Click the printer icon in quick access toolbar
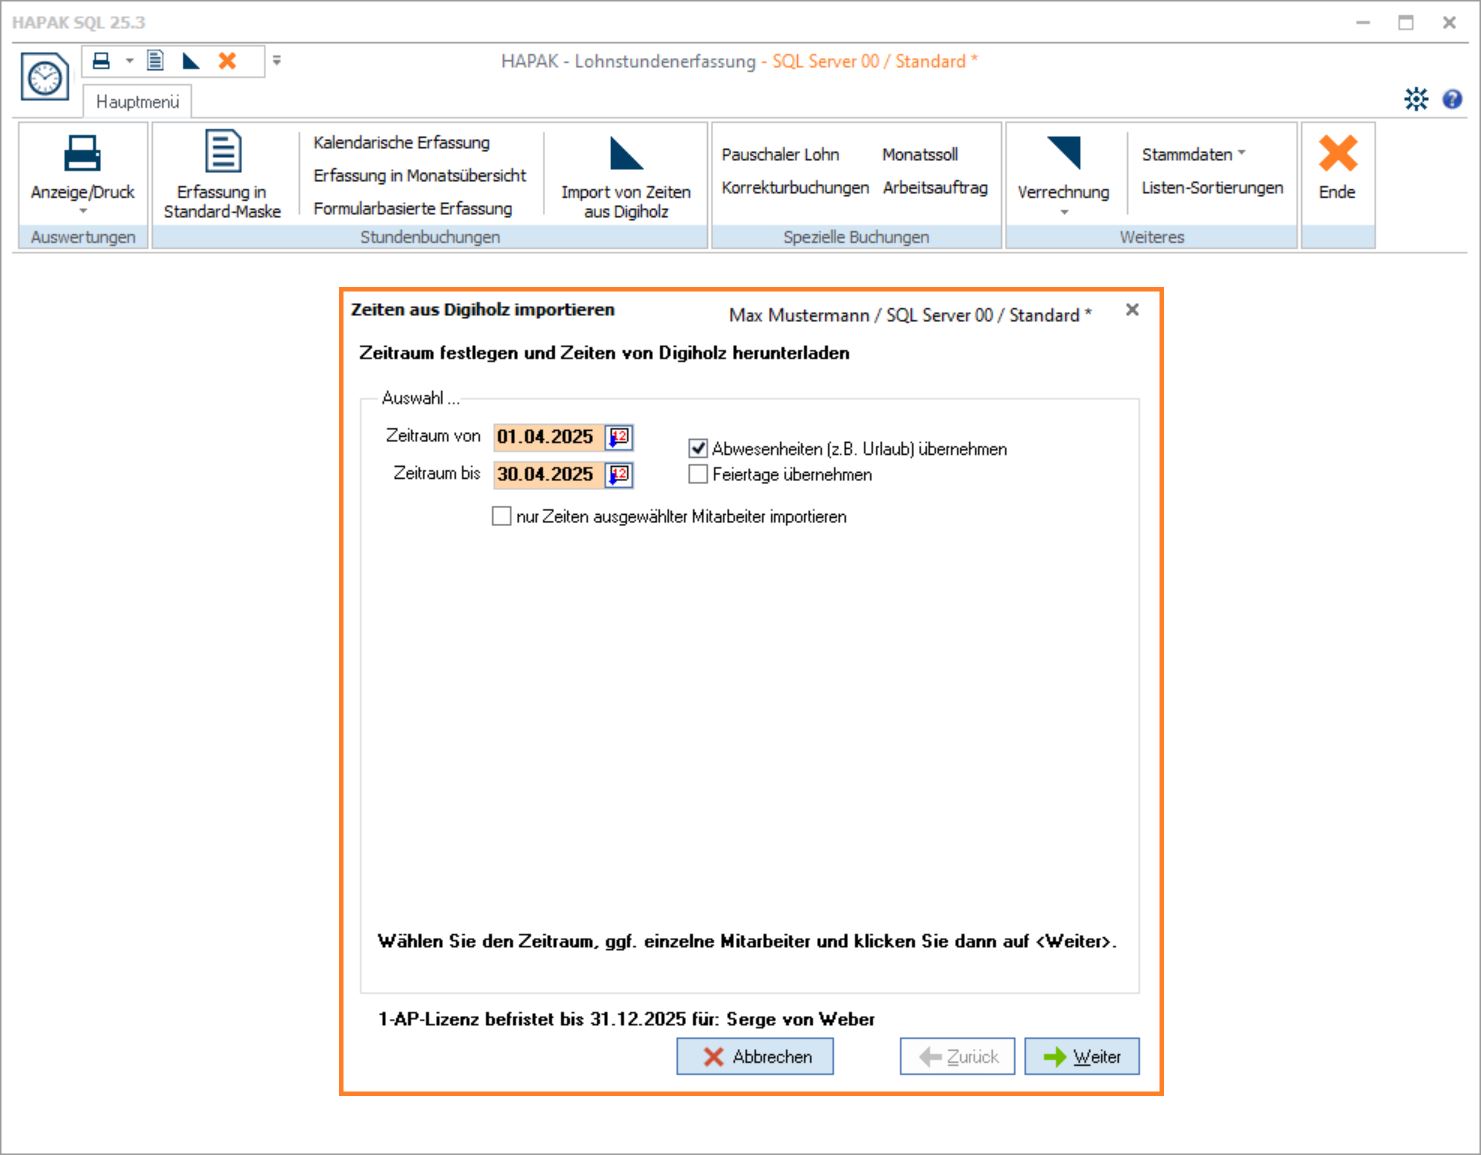Viewport: 1481px width, 1155px height. (101, 61)
